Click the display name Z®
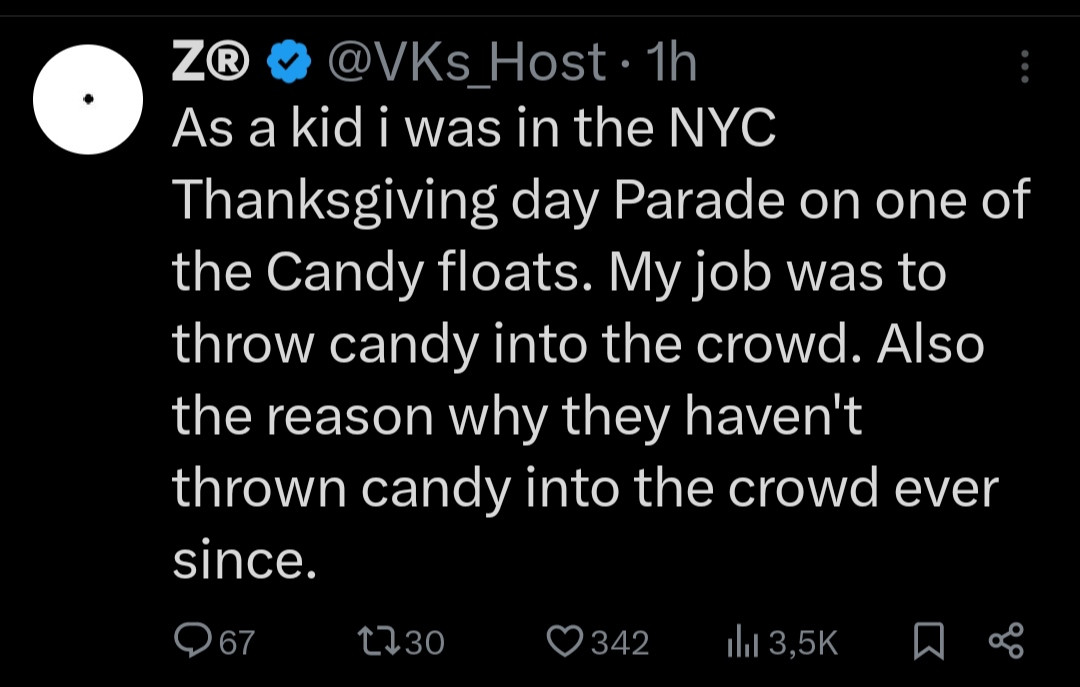This screenshot has width=1080, height=687. tap(211, 63)
